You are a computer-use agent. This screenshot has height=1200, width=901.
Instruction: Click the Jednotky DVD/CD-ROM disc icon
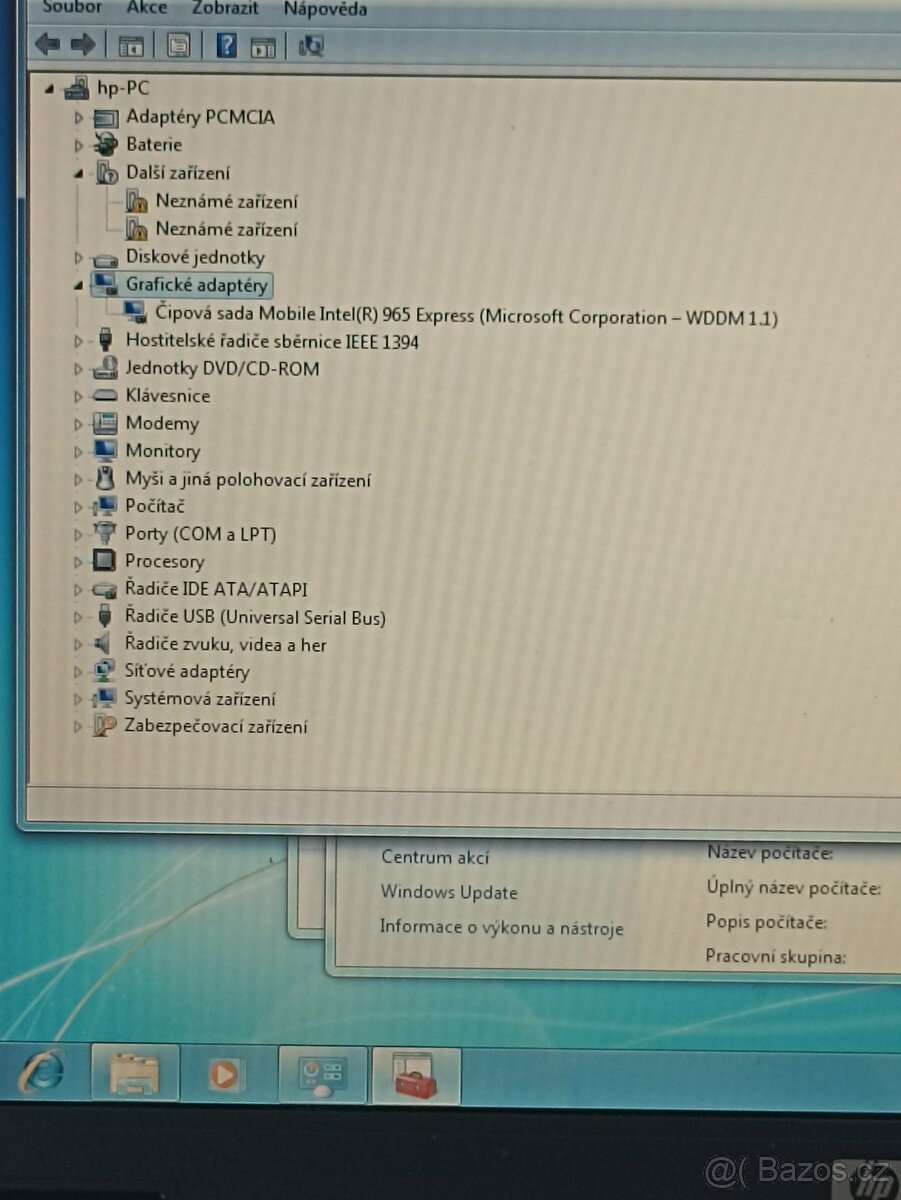coord(105,368)
